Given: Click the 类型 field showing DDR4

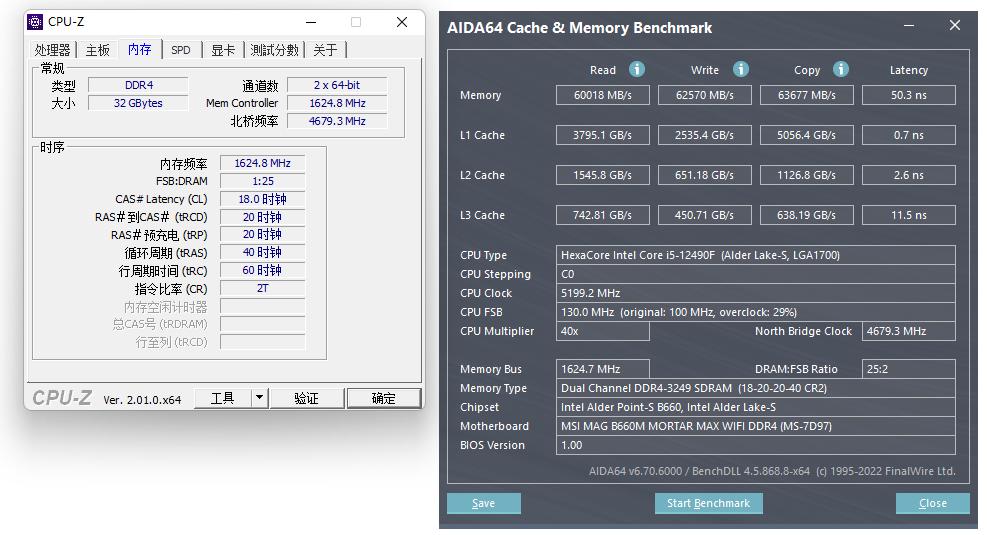Looking at the screenshot, I should (x=138, y=85).
